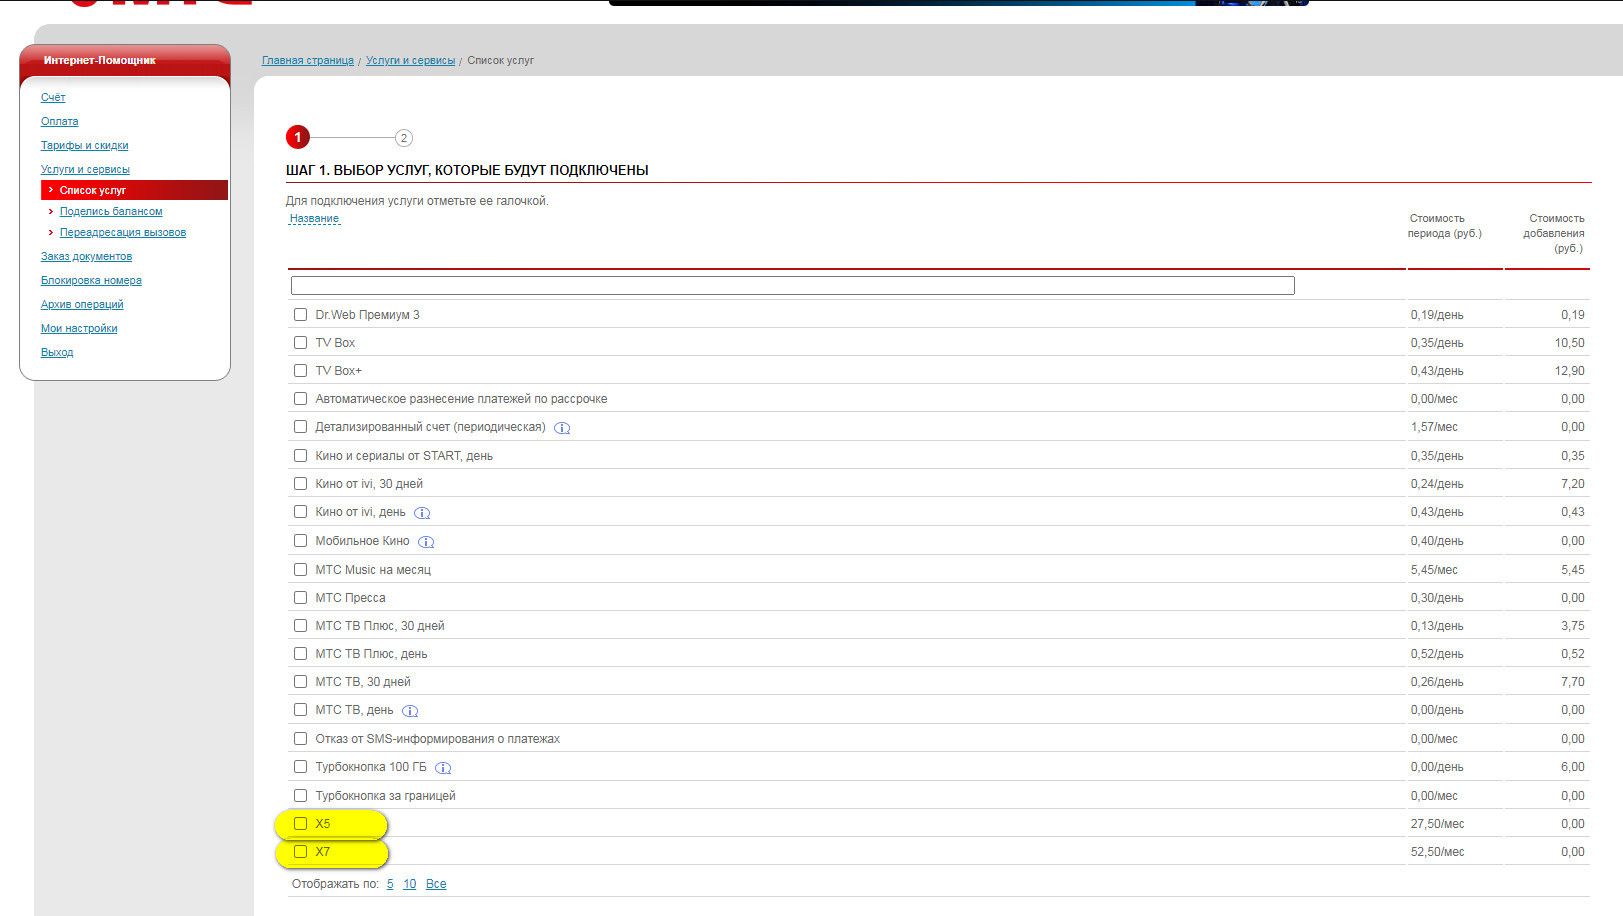This screenshot has width=1623, height=916.
Task: Click 52,50/мес price for X7
Action: pyautogui.click(x=1437, y=852)
